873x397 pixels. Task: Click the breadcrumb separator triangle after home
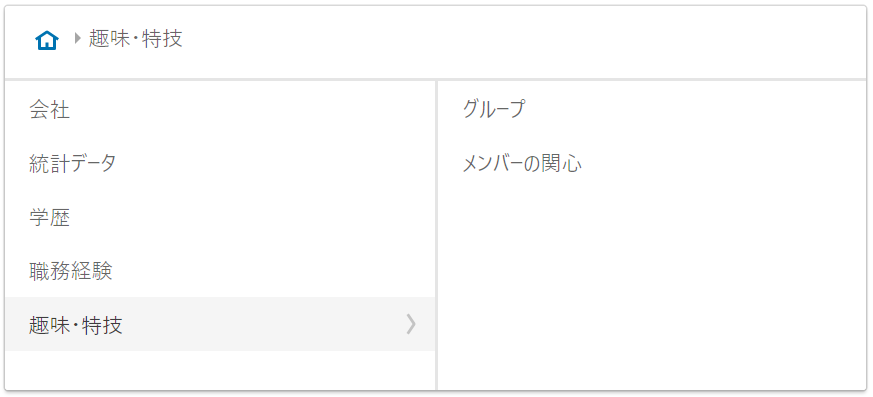77,38
